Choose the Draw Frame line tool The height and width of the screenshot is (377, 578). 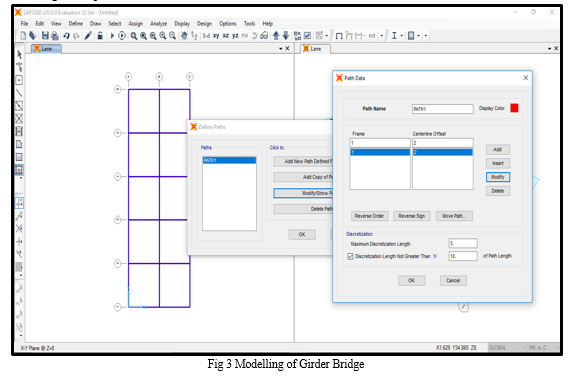19,93
